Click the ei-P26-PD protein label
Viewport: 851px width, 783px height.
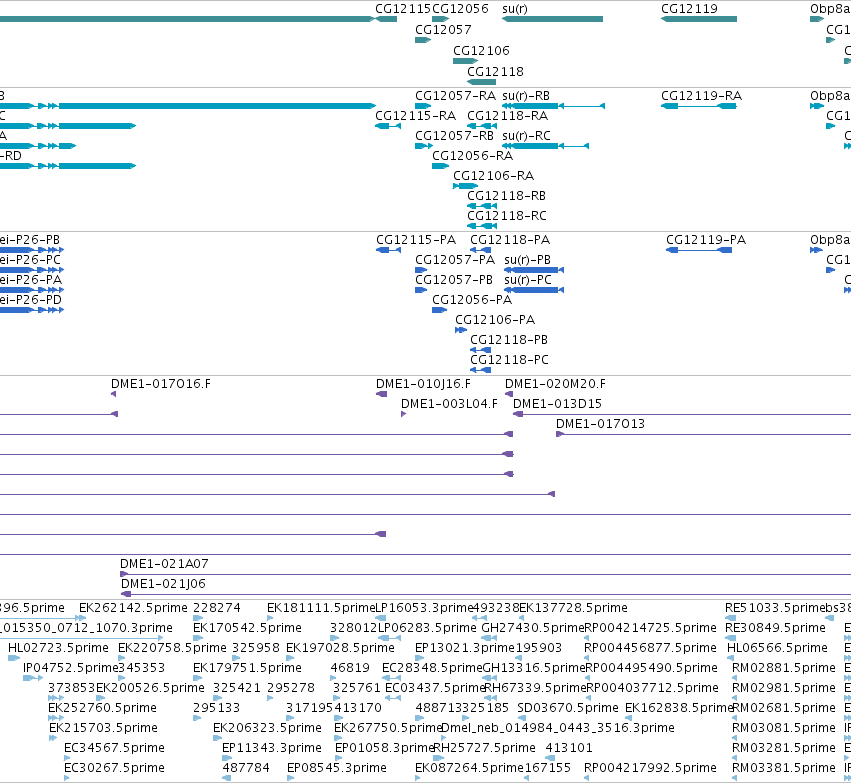point(31,300)
